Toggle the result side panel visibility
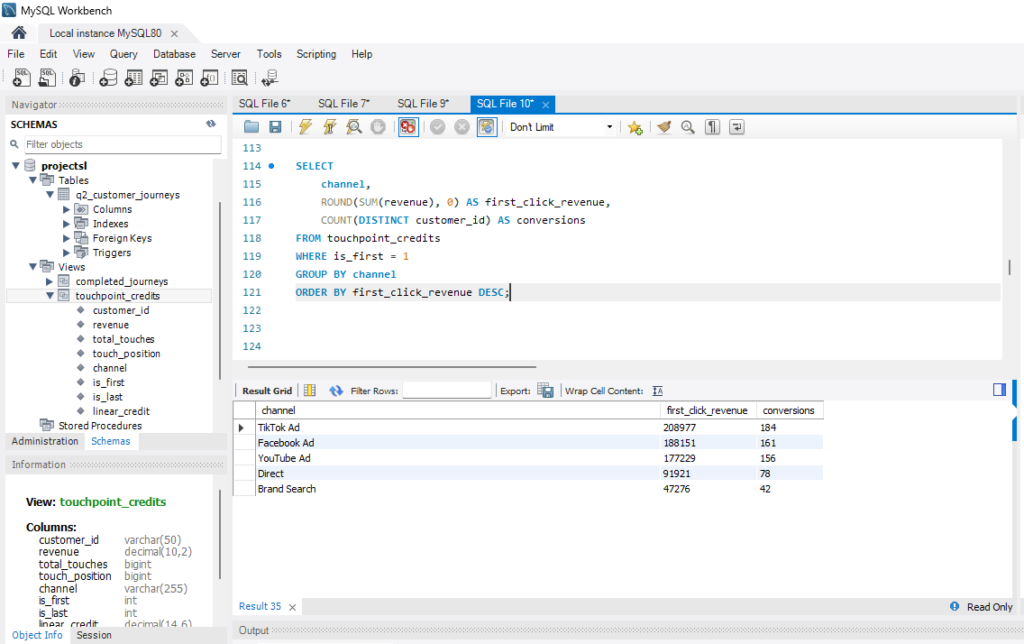Viewport: 1024px width, 644px height. pyautogui.click(x=999, y=389)
